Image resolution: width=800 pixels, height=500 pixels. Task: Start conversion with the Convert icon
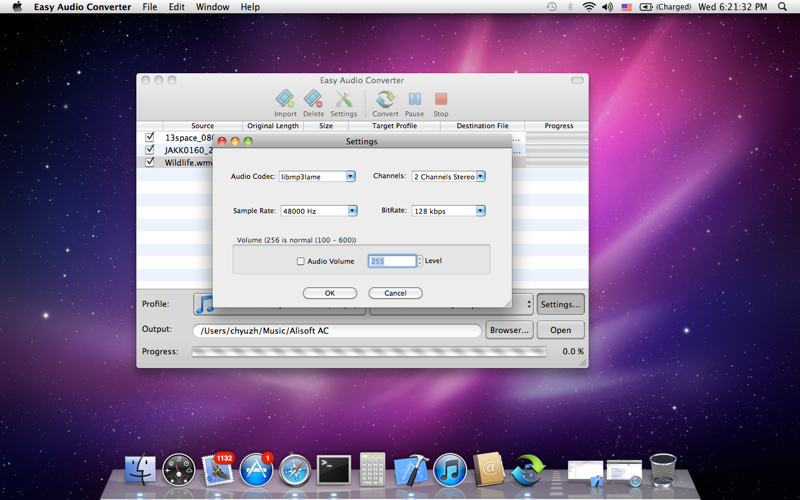tap(385, 100)
